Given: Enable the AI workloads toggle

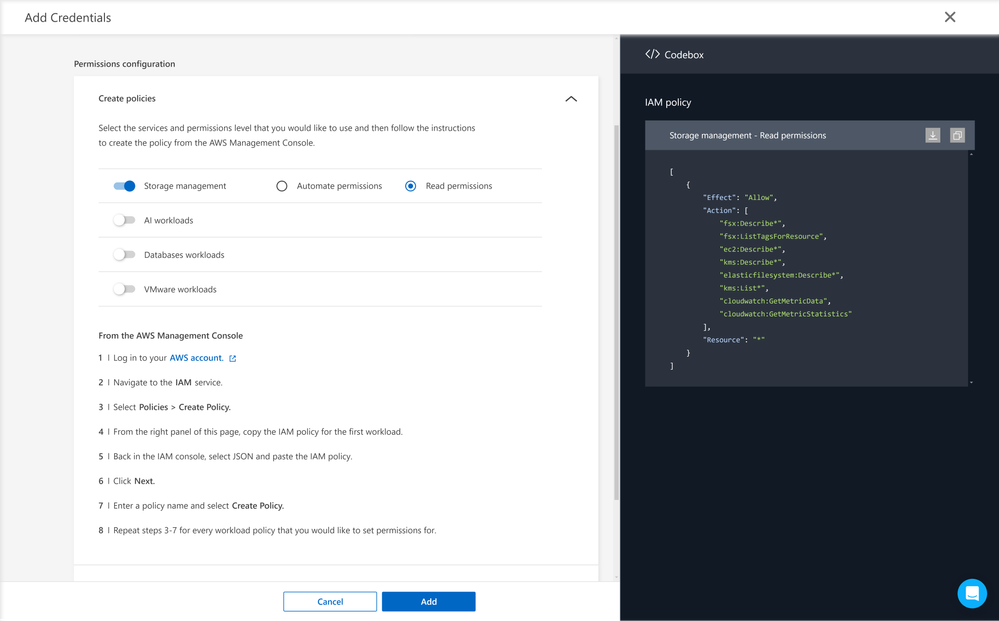Looking at the screenshot, I should (124, 220).
